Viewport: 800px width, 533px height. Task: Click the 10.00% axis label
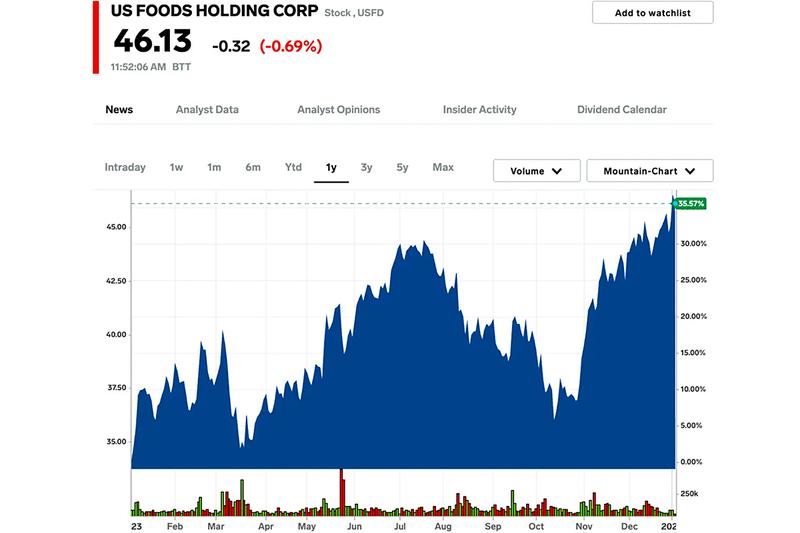[693, 389]
